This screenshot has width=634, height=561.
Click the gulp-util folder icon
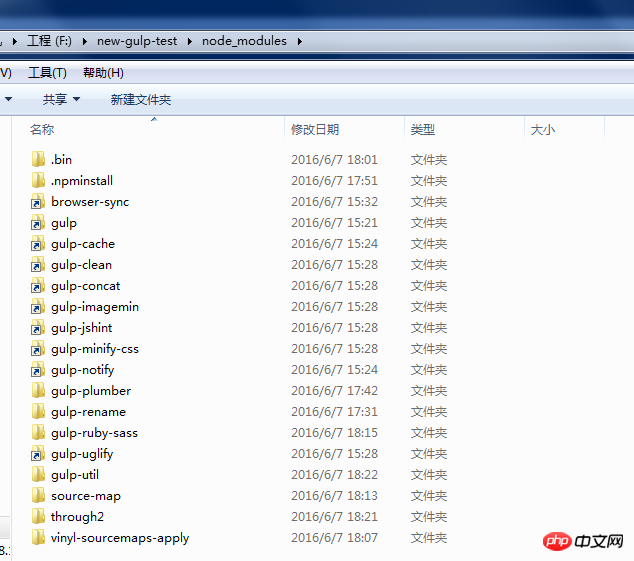pos(38,475)
